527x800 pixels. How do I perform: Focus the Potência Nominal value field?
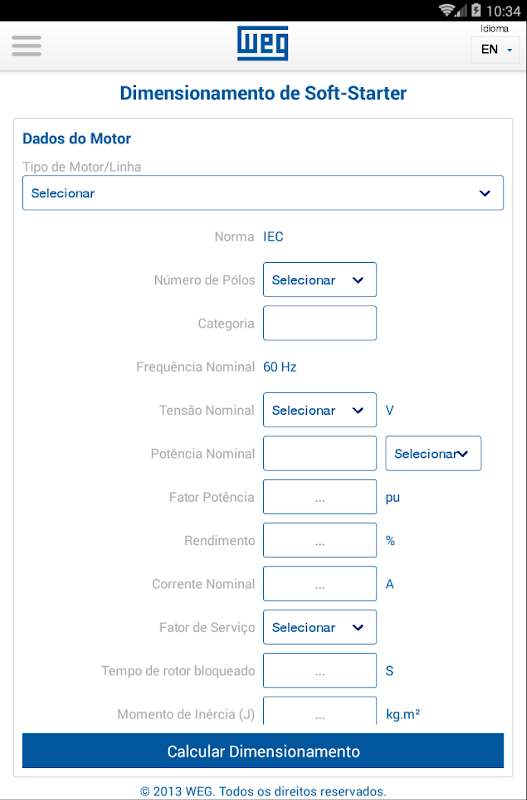320,453
